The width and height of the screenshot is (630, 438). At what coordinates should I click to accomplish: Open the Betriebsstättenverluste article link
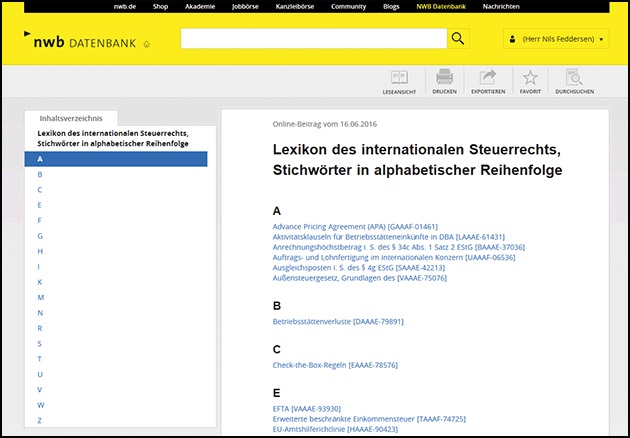click(338, 321)
